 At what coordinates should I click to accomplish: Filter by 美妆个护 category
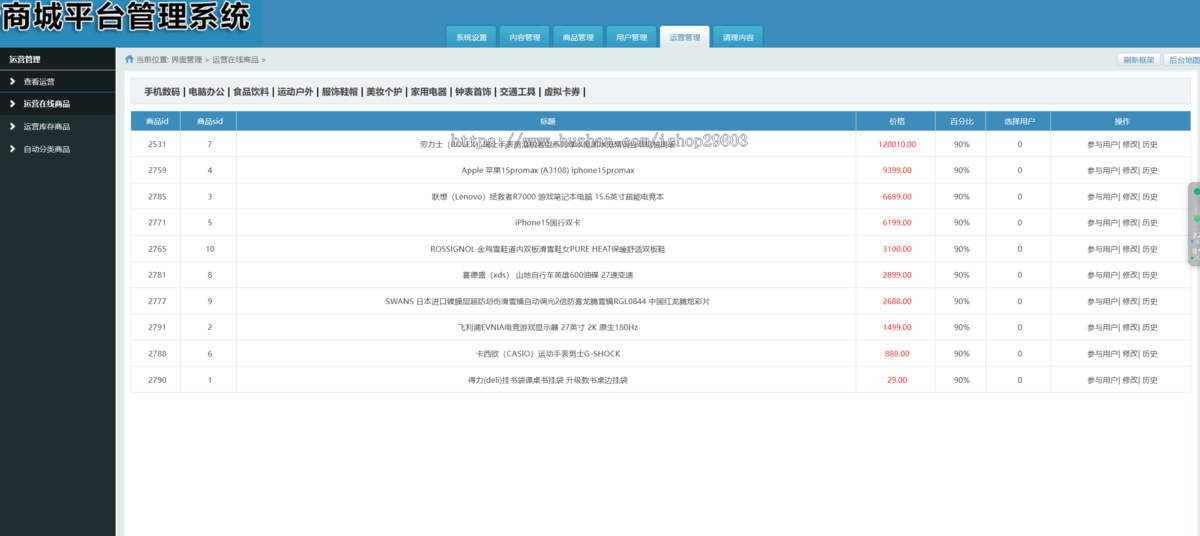tap(384, 91)
